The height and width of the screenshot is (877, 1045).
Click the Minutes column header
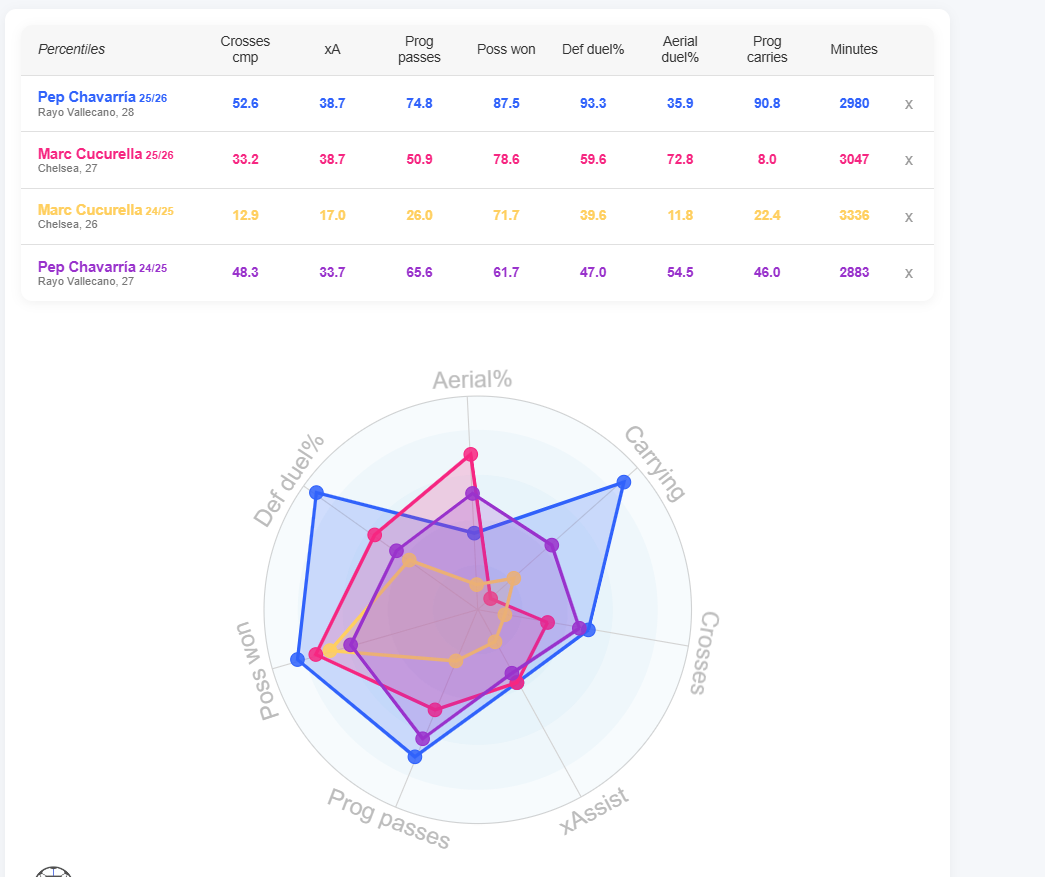pyautogui.click(x=854, y=49)
